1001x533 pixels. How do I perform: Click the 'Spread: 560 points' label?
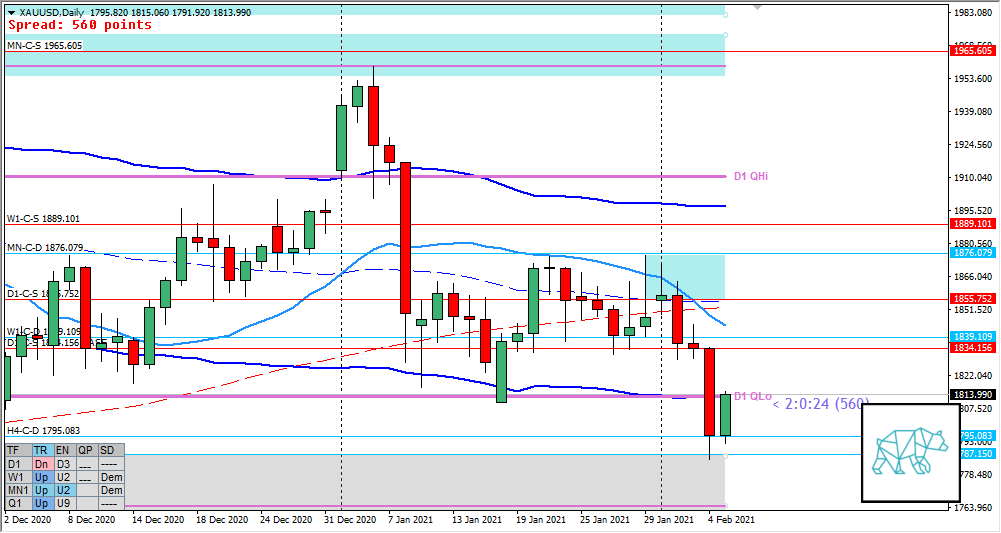[x=79, y=25]
